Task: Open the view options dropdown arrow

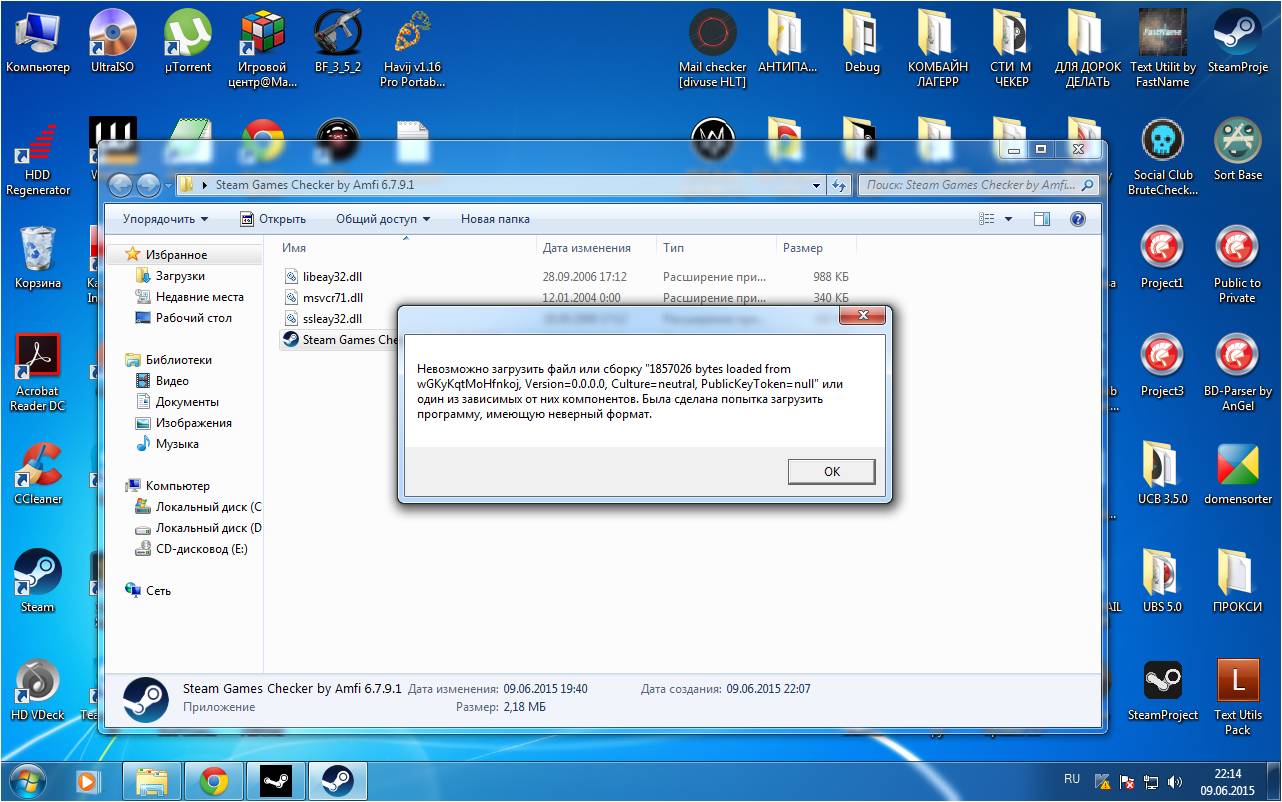Action: tap(1008, 219)
